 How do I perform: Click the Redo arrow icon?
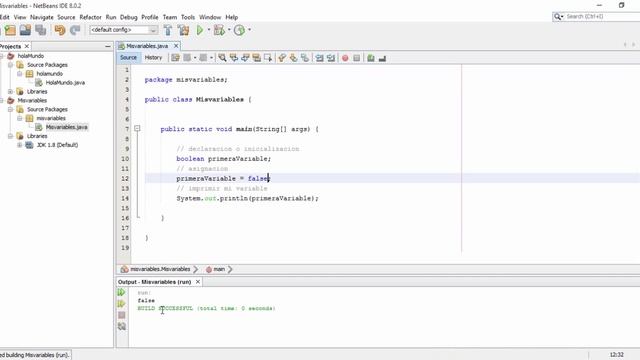[75, 30]
